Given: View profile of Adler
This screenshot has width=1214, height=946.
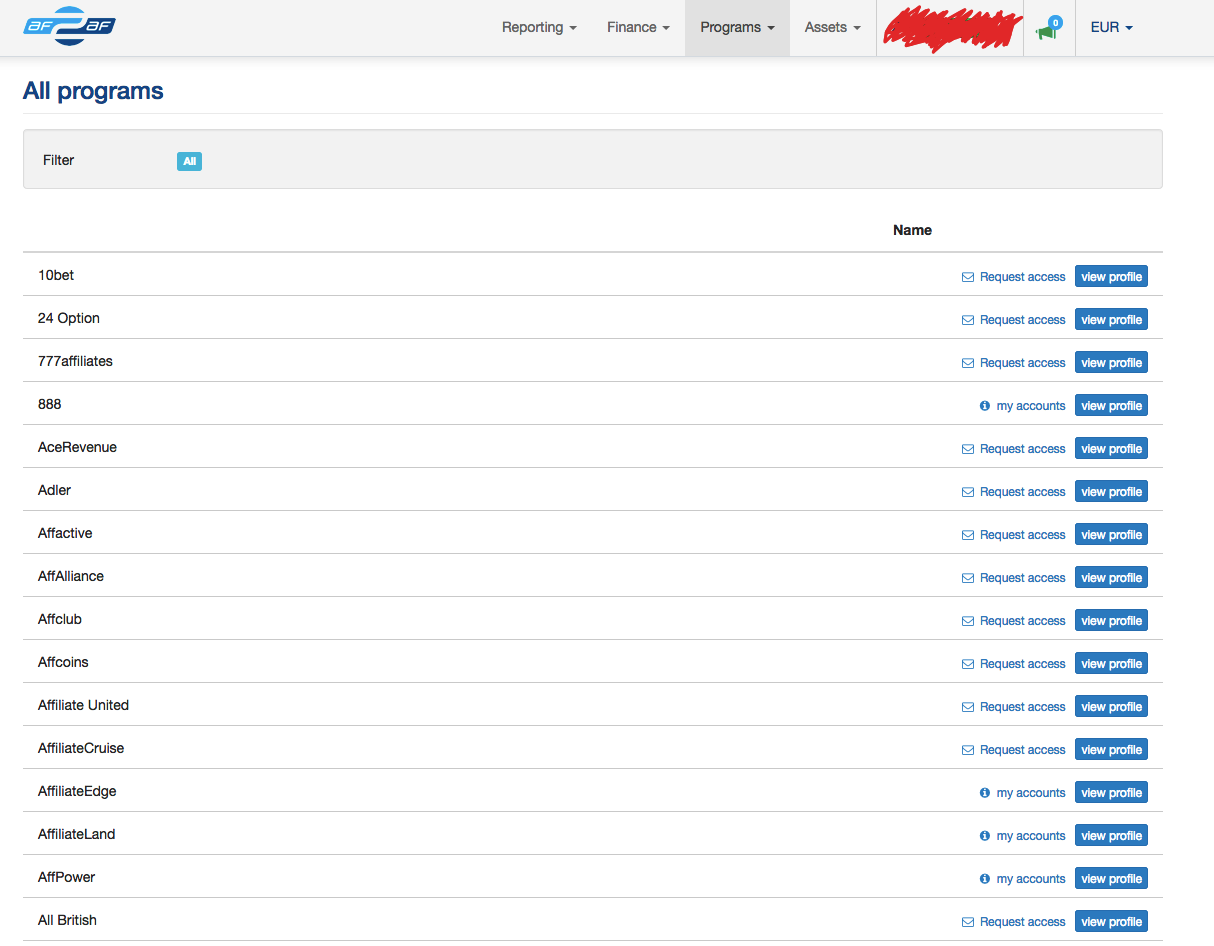Looking at the screenshot, I should point(1111,492).
